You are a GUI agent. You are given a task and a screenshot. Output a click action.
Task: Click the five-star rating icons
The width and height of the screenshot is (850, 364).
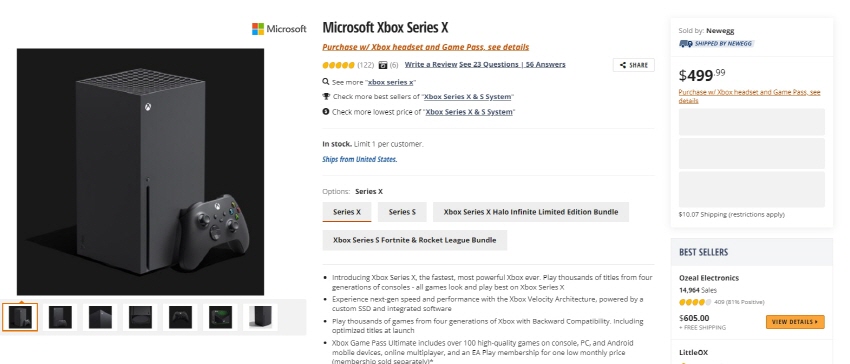click(338, 65)
